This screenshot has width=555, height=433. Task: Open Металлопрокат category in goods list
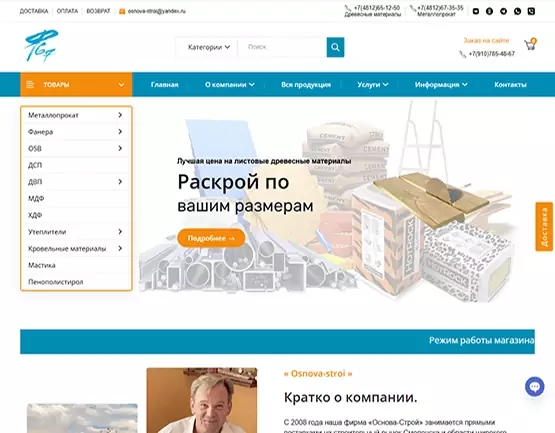[53, 115]
